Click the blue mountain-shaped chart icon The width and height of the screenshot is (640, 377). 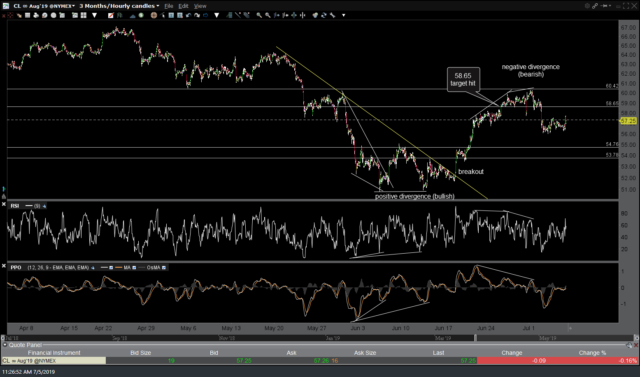pyautogui.click(x=133, y=15)
